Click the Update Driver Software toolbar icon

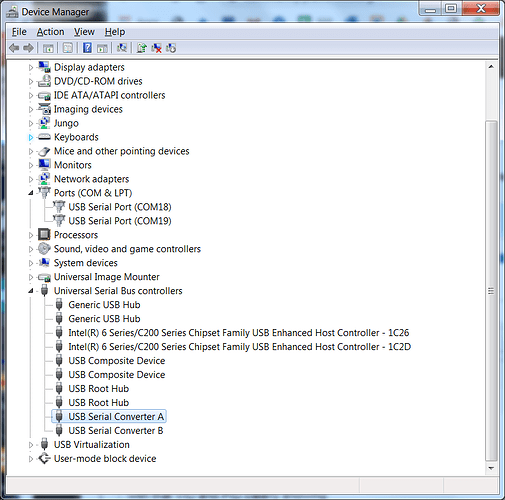[x=142, y=48]
